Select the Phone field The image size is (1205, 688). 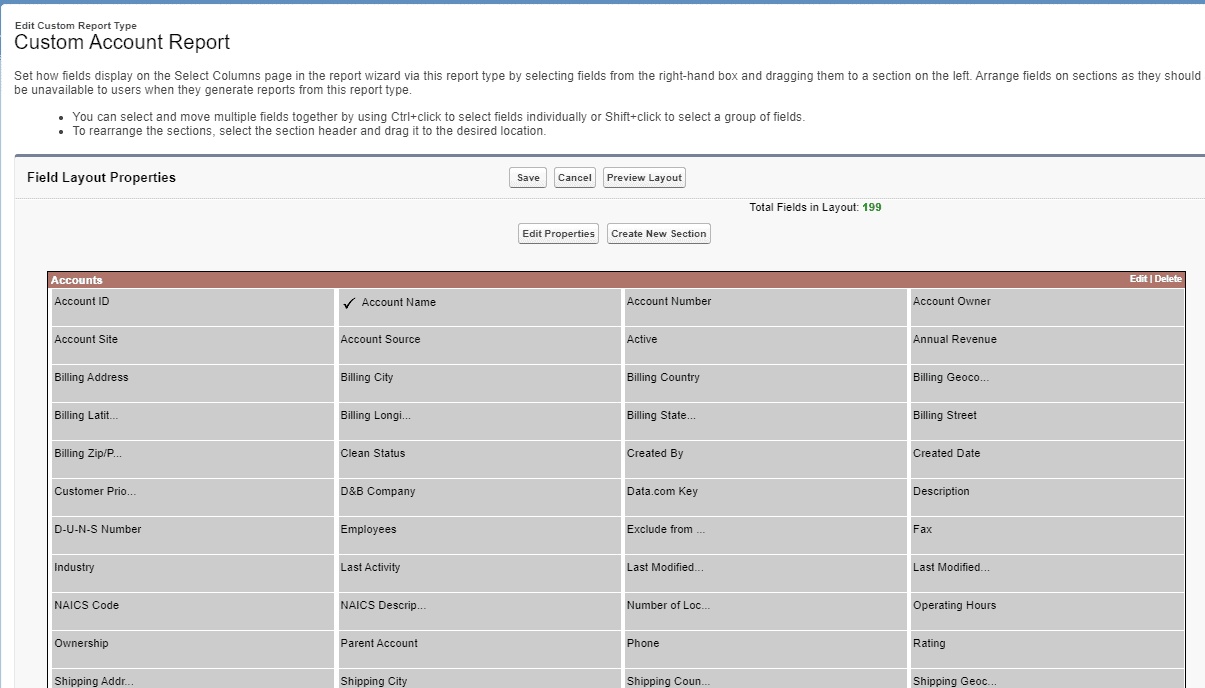[766, 649]
